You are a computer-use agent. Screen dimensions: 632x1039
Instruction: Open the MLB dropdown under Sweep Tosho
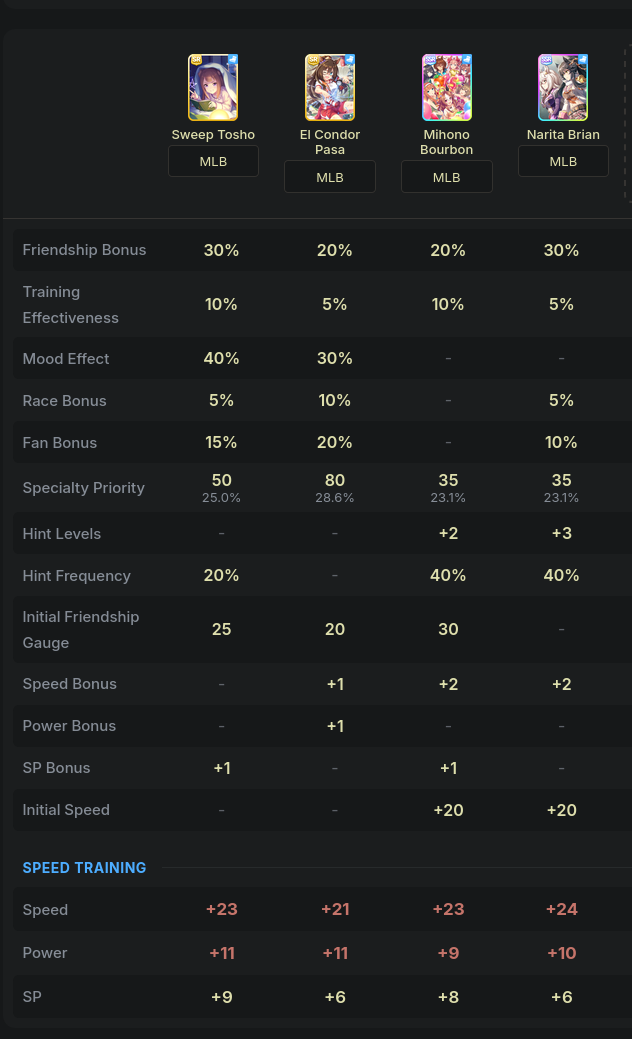click(213, 162)
